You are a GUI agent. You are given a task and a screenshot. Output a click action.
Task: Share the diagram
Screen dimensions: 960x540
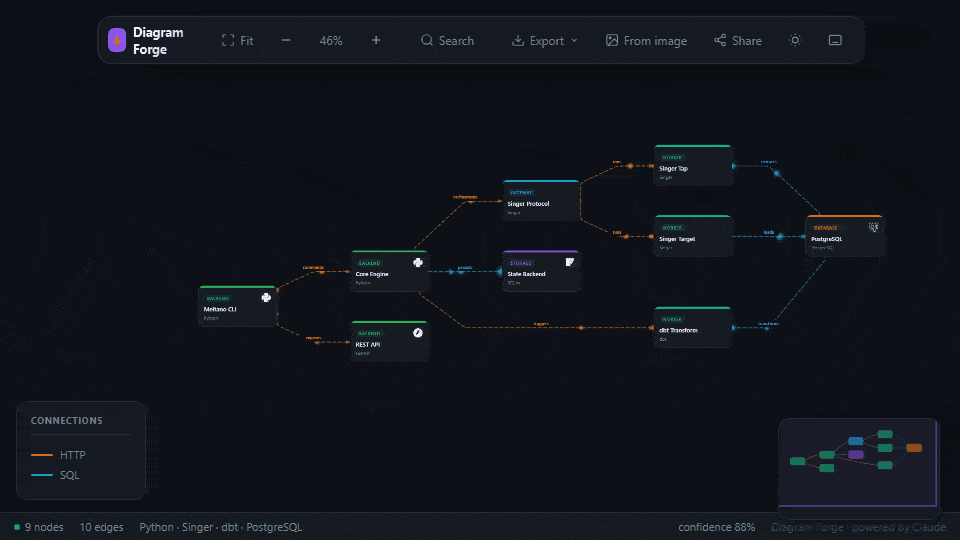(738, 40)
